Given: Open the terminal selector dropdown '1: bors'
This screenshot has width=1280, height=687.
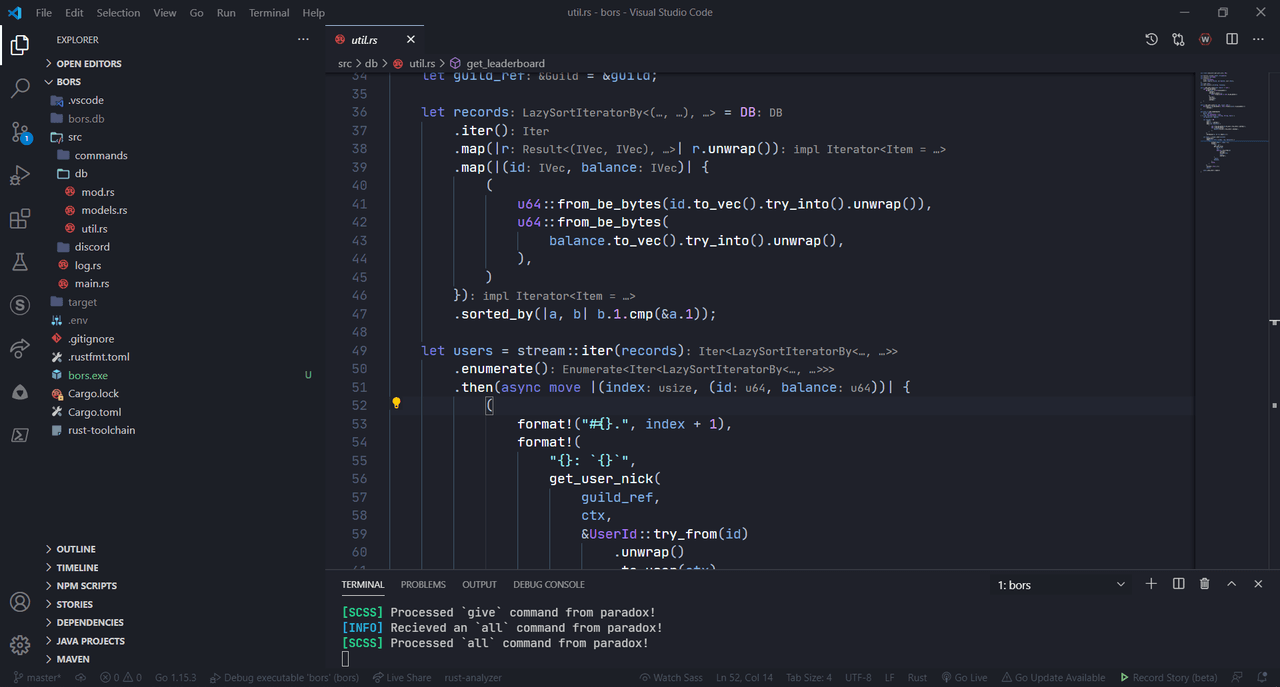Looking at the screenshot, I should coord(1063,585).
